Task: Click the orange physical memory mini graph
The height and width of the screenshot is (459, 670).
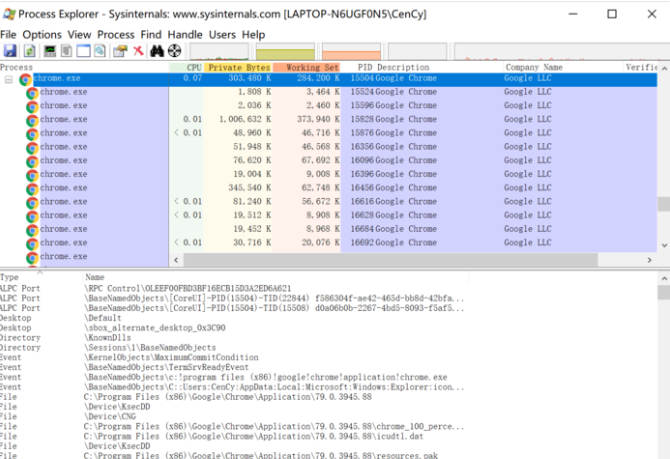Action: (x=351, y=51)
